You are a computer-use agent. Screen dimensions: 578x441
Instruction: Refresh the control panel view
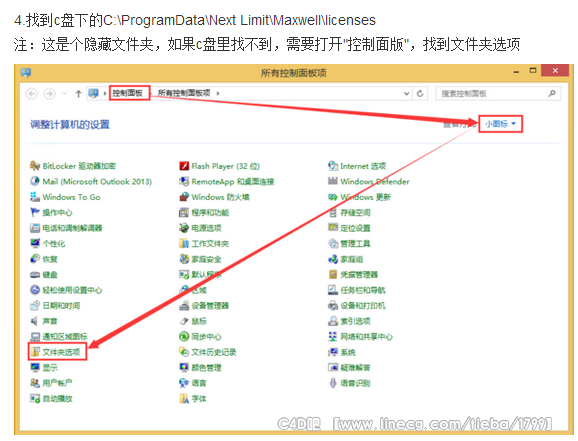420,93
